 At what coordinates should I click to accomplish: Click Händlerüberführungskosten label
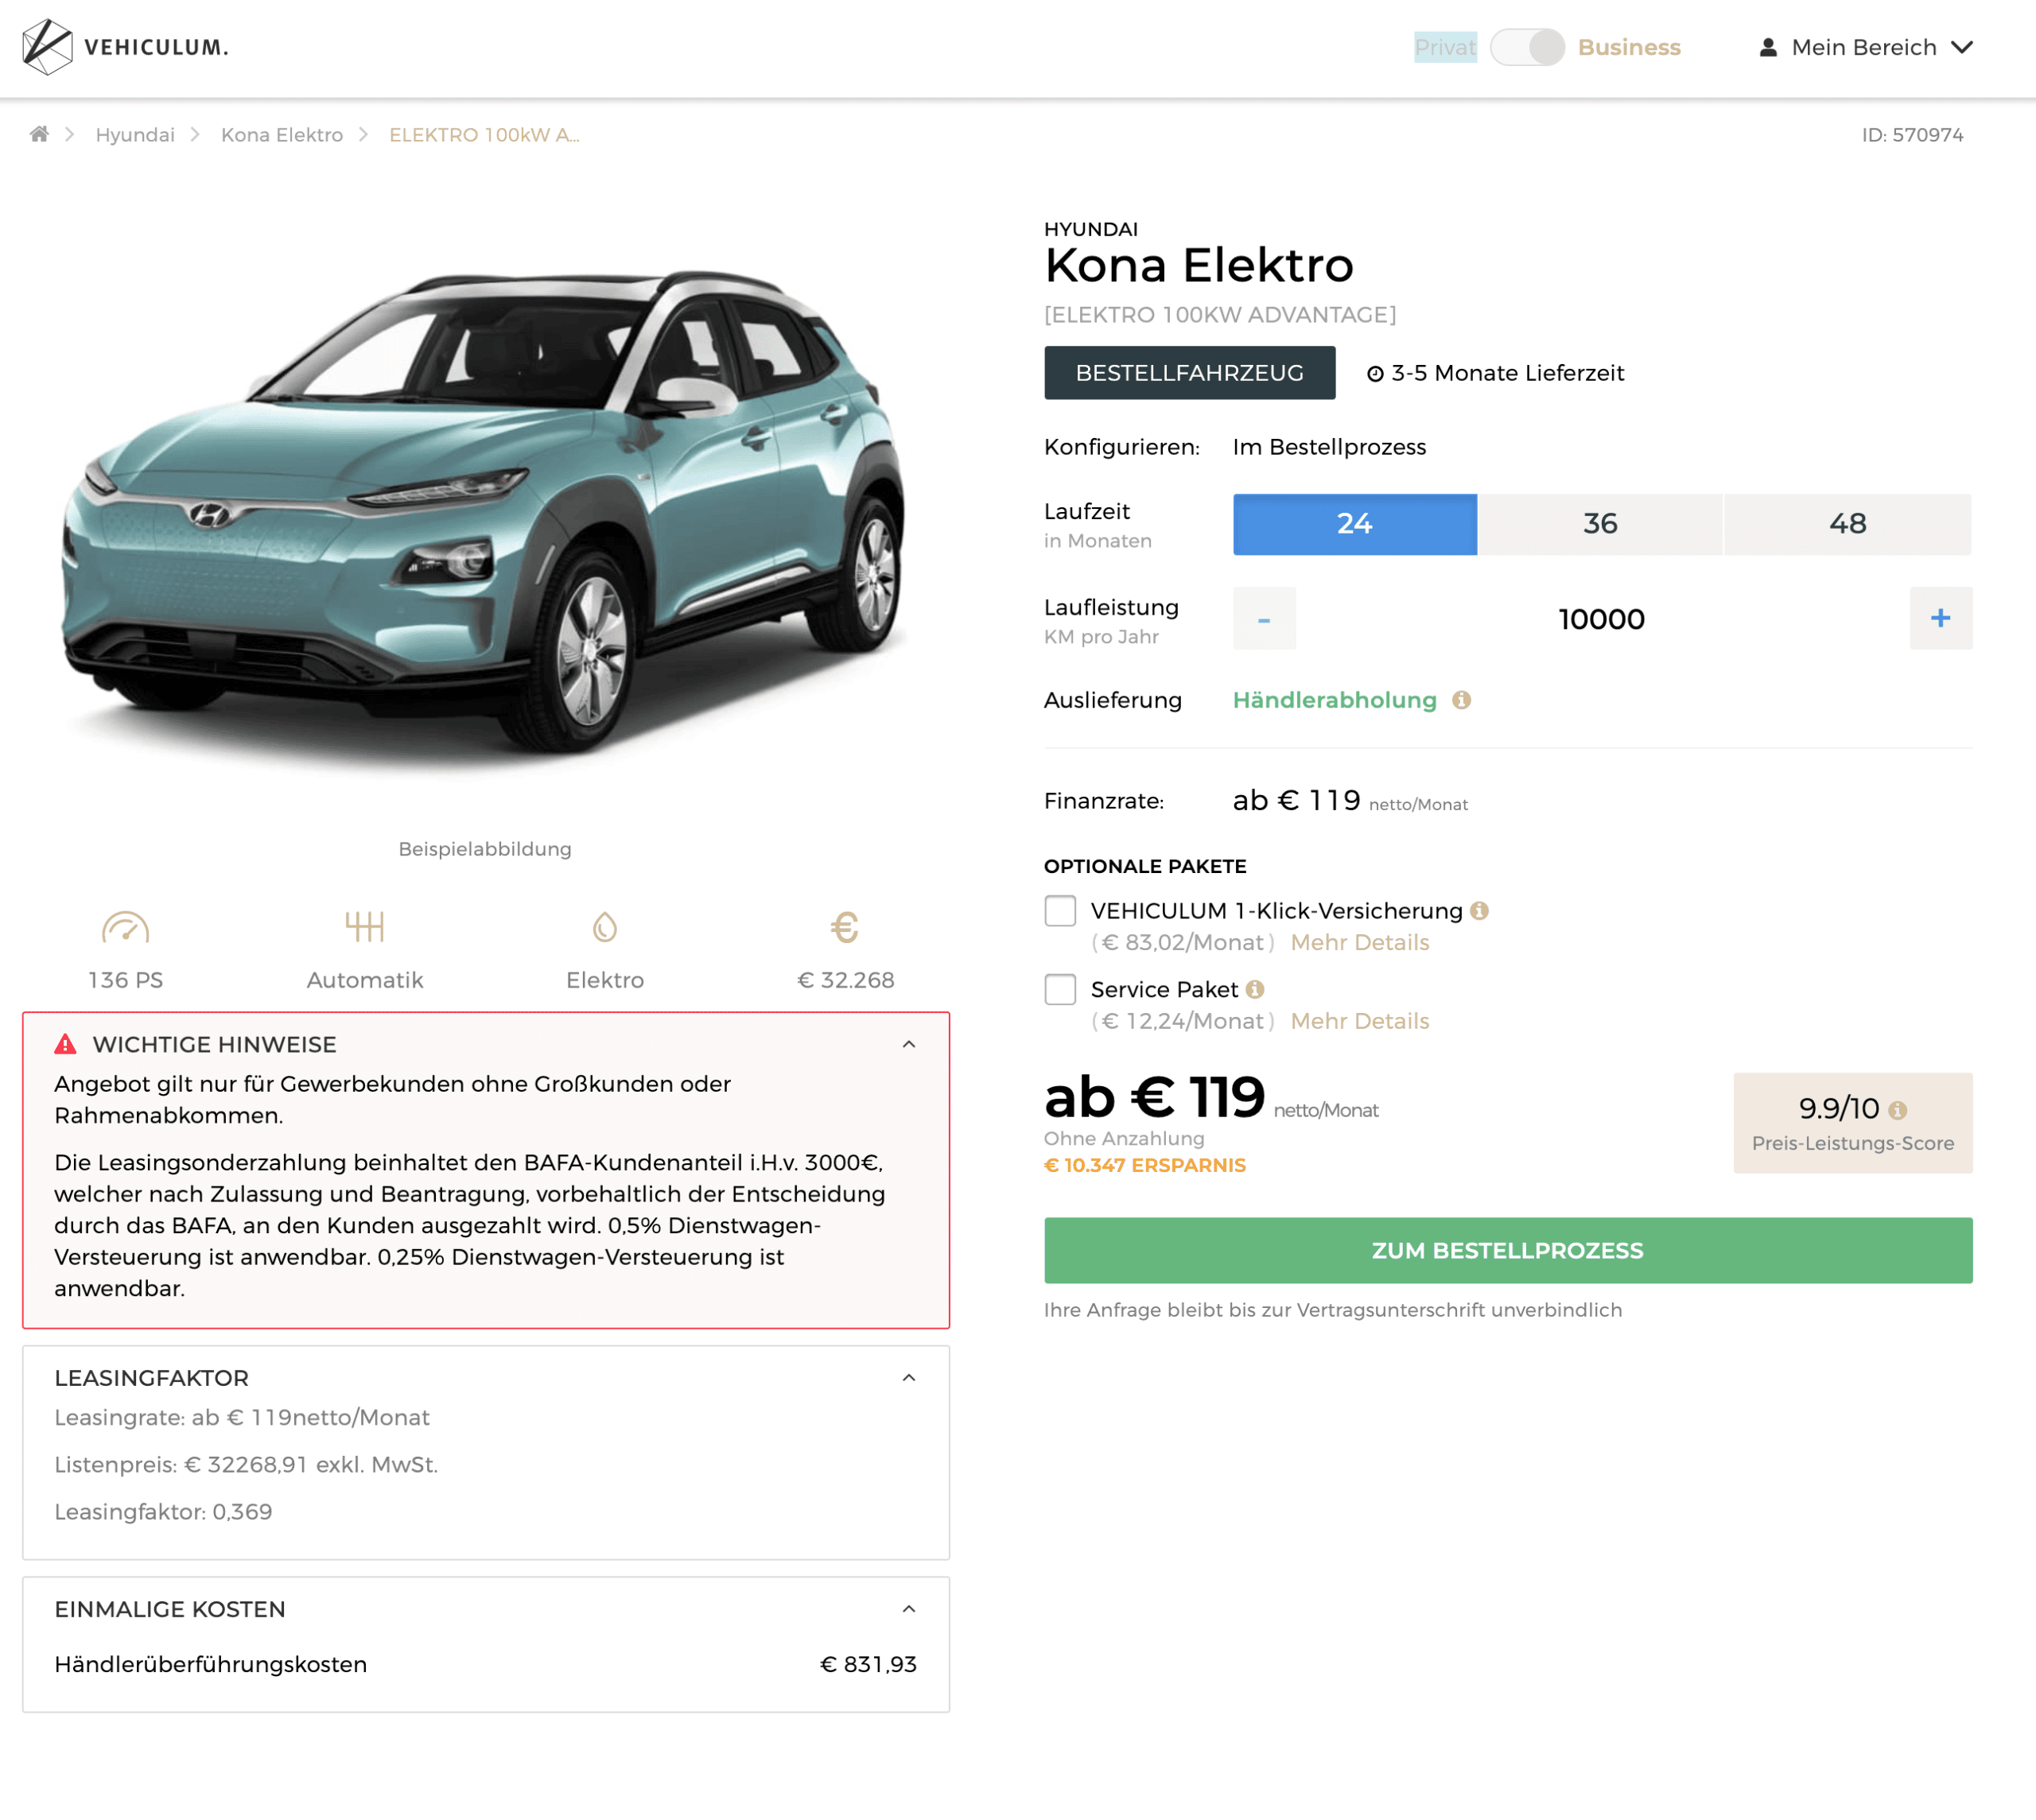click(211, 1663)
